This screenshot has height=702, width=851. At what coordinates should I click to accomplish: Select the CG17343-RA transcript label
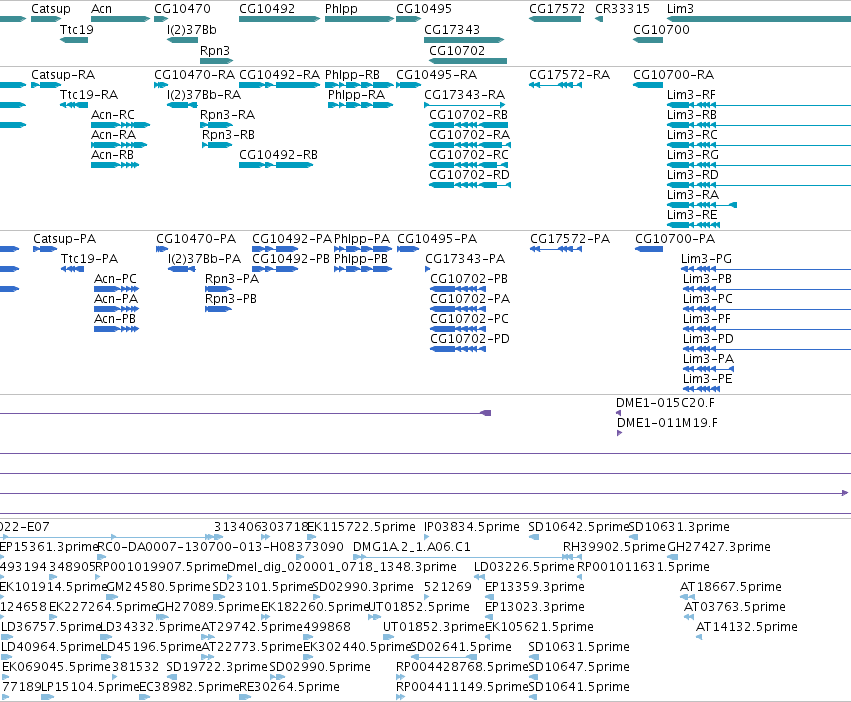pos(465,94)
